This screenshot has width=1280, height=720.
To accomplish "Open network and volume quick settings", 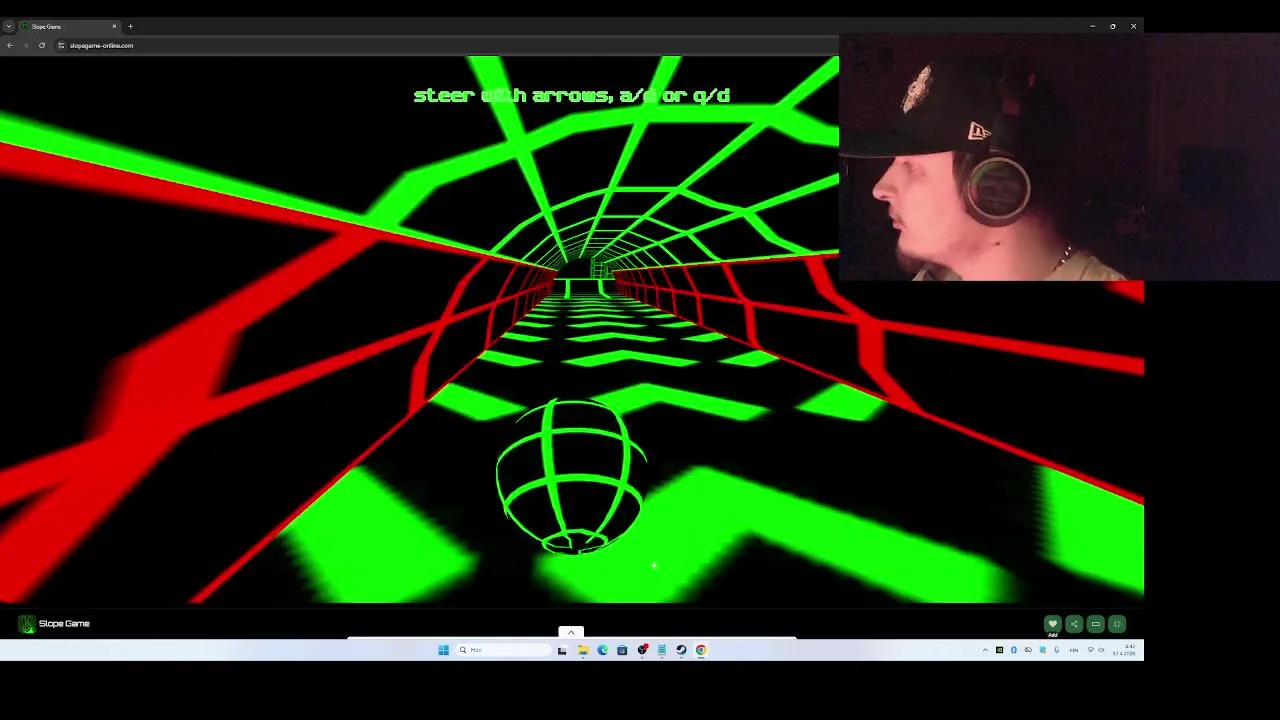I will [1095, 650].
